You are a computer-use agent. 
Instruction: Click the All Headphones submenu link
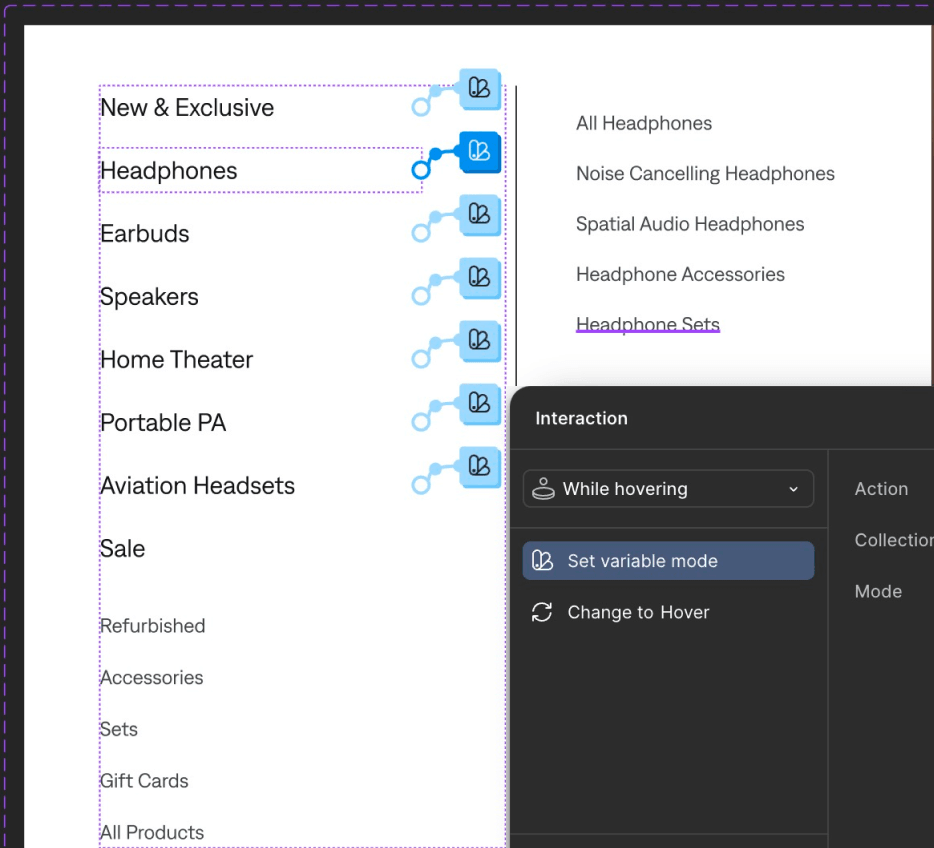(x=644, y=123)
